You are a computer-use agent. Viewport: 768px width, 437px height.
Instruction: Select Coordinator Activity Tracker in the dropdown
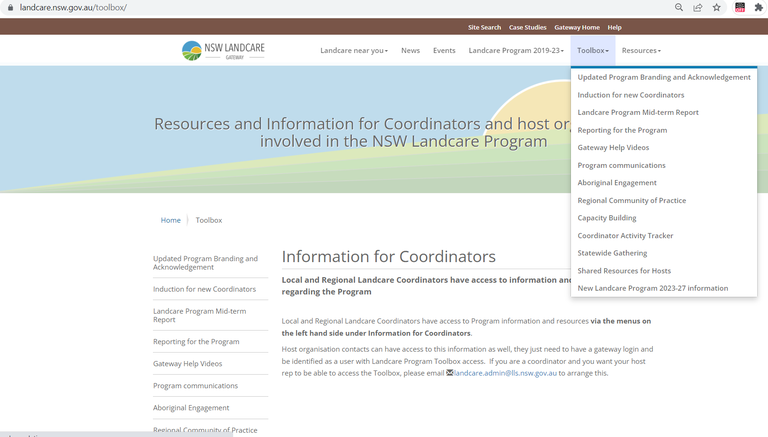point(625,236)
